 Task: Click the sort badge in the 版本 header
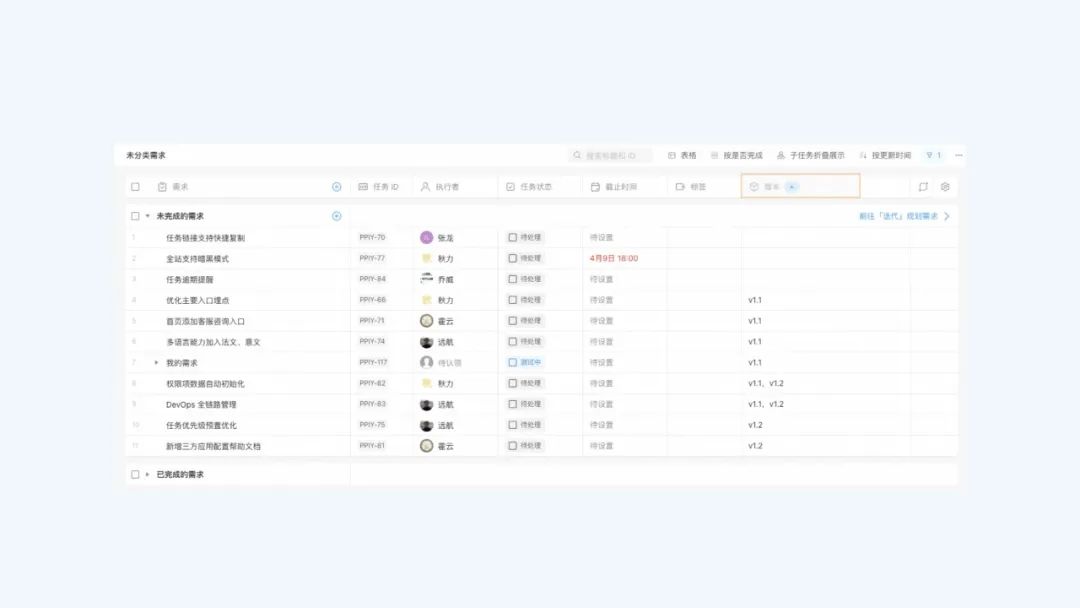(792, 187)
